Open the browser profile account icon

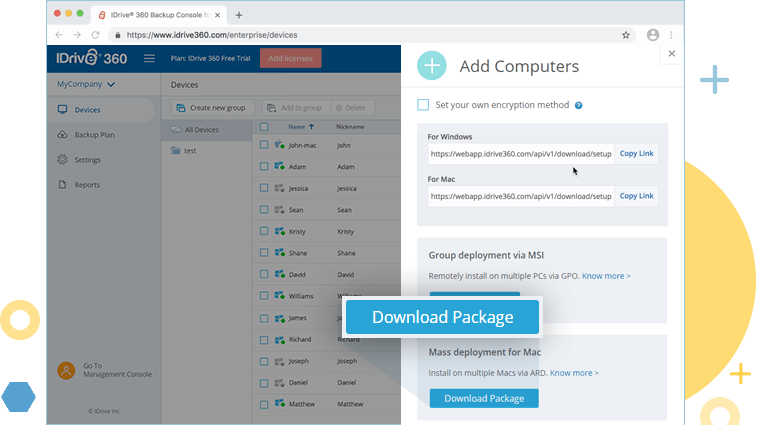click(653, 35)
